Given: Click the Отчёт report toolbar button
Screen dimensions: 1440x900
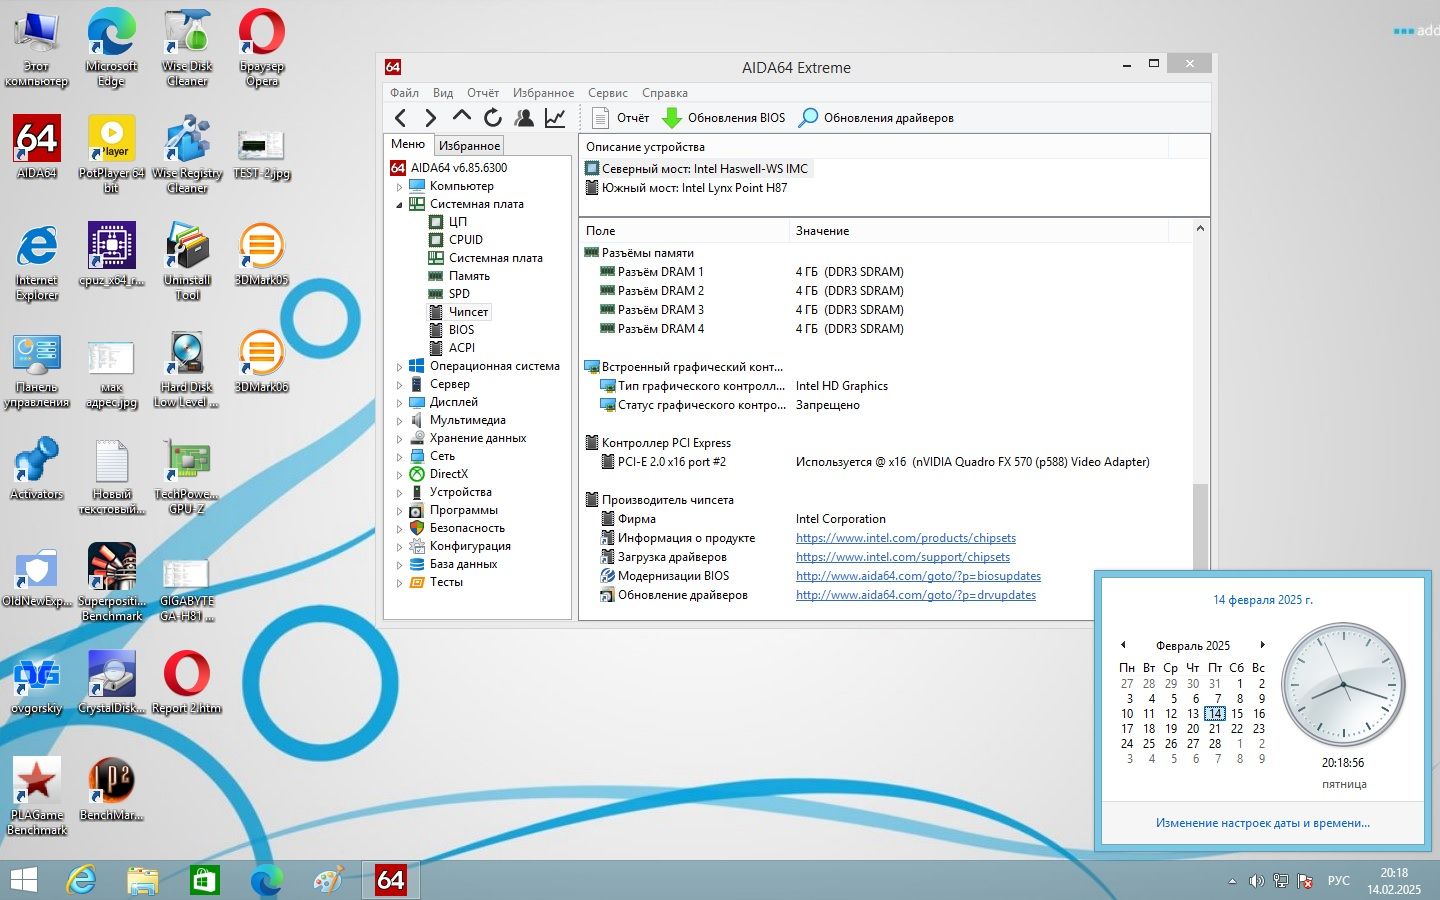Looking at the screenshot, I should pos(621,118).
